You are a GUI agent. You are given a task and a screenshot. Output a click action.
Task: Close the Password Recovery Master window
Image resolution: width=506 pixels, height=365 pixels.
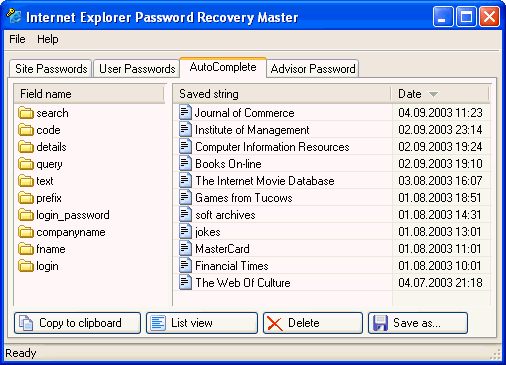(x=489, y=16)
